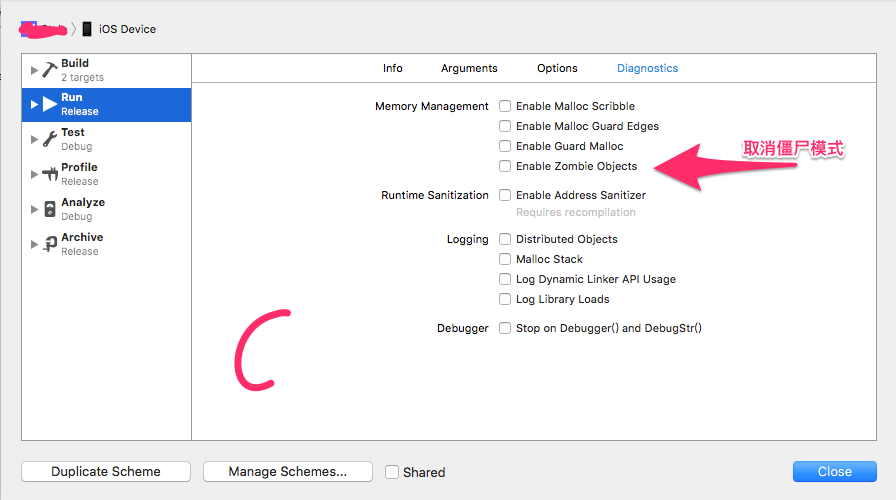Click the Profile instrument icon
The width and height of the screenshot is (896, 500).
[49, 174]
